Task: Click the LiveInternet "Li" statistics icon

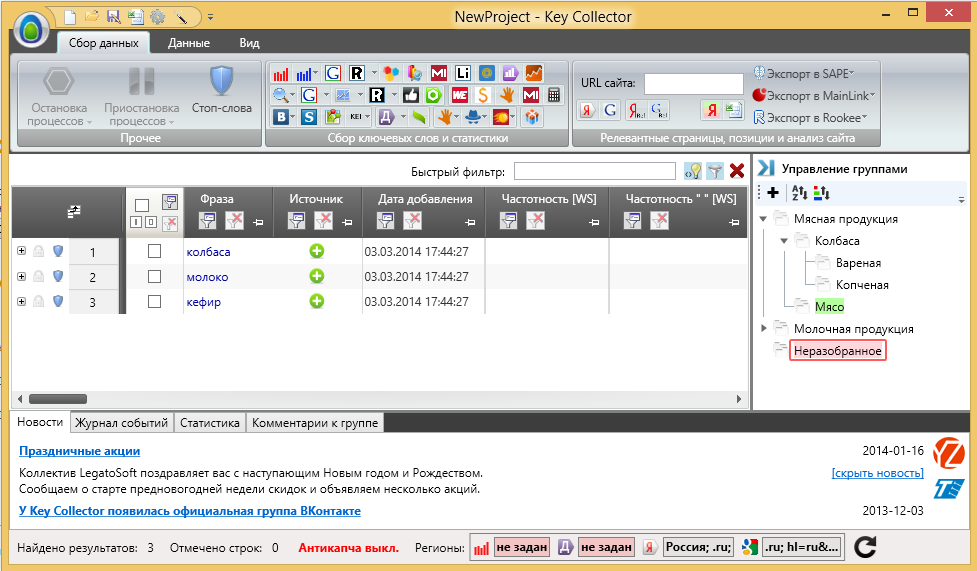Action: [462, 73]
